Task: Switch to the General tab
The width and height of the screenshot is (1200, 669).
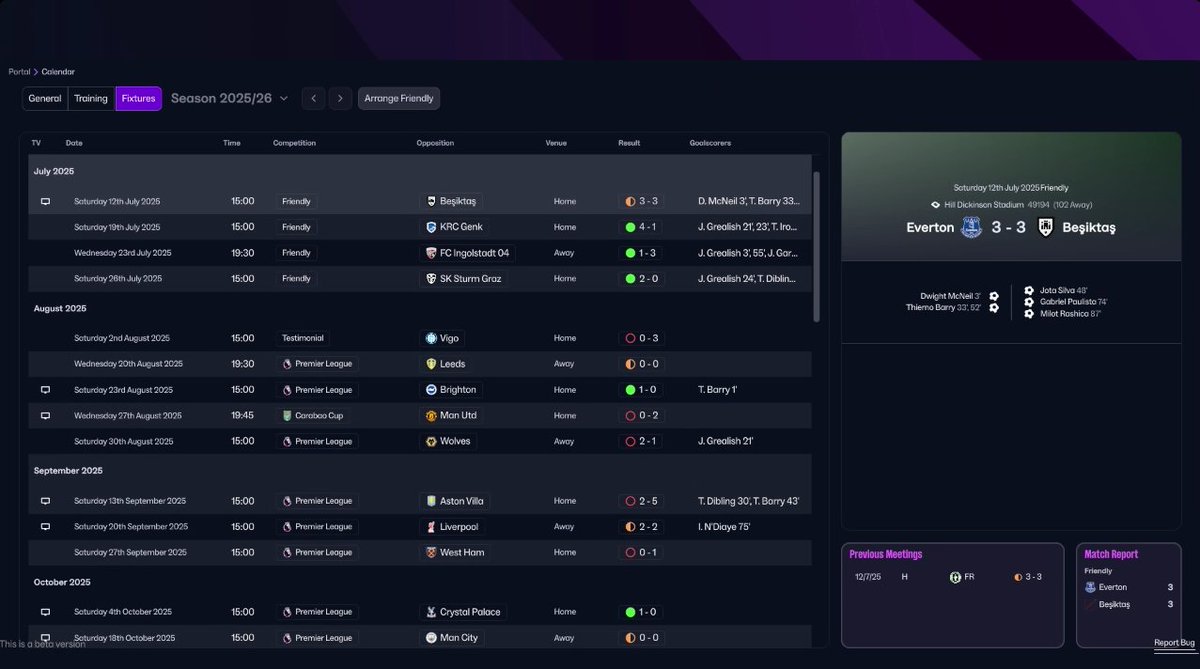Action: click(x=45, y=98)
